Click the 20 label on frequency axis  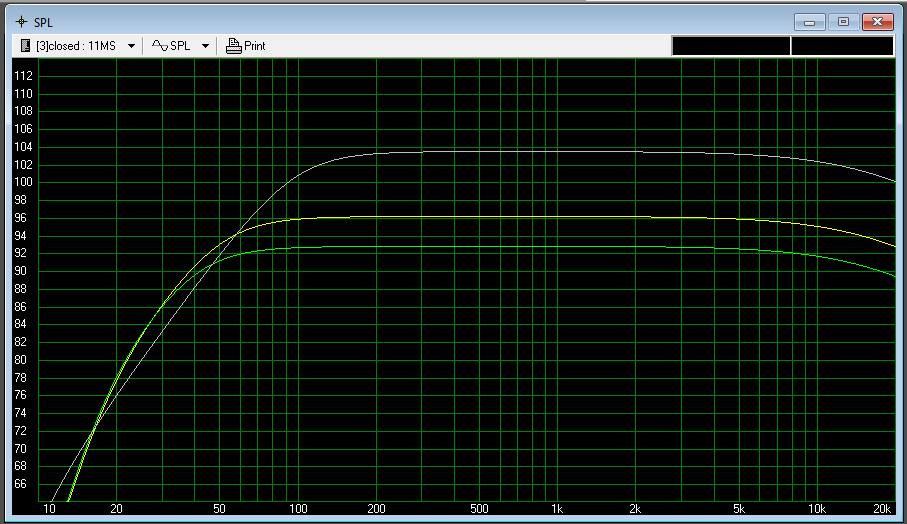116,509
